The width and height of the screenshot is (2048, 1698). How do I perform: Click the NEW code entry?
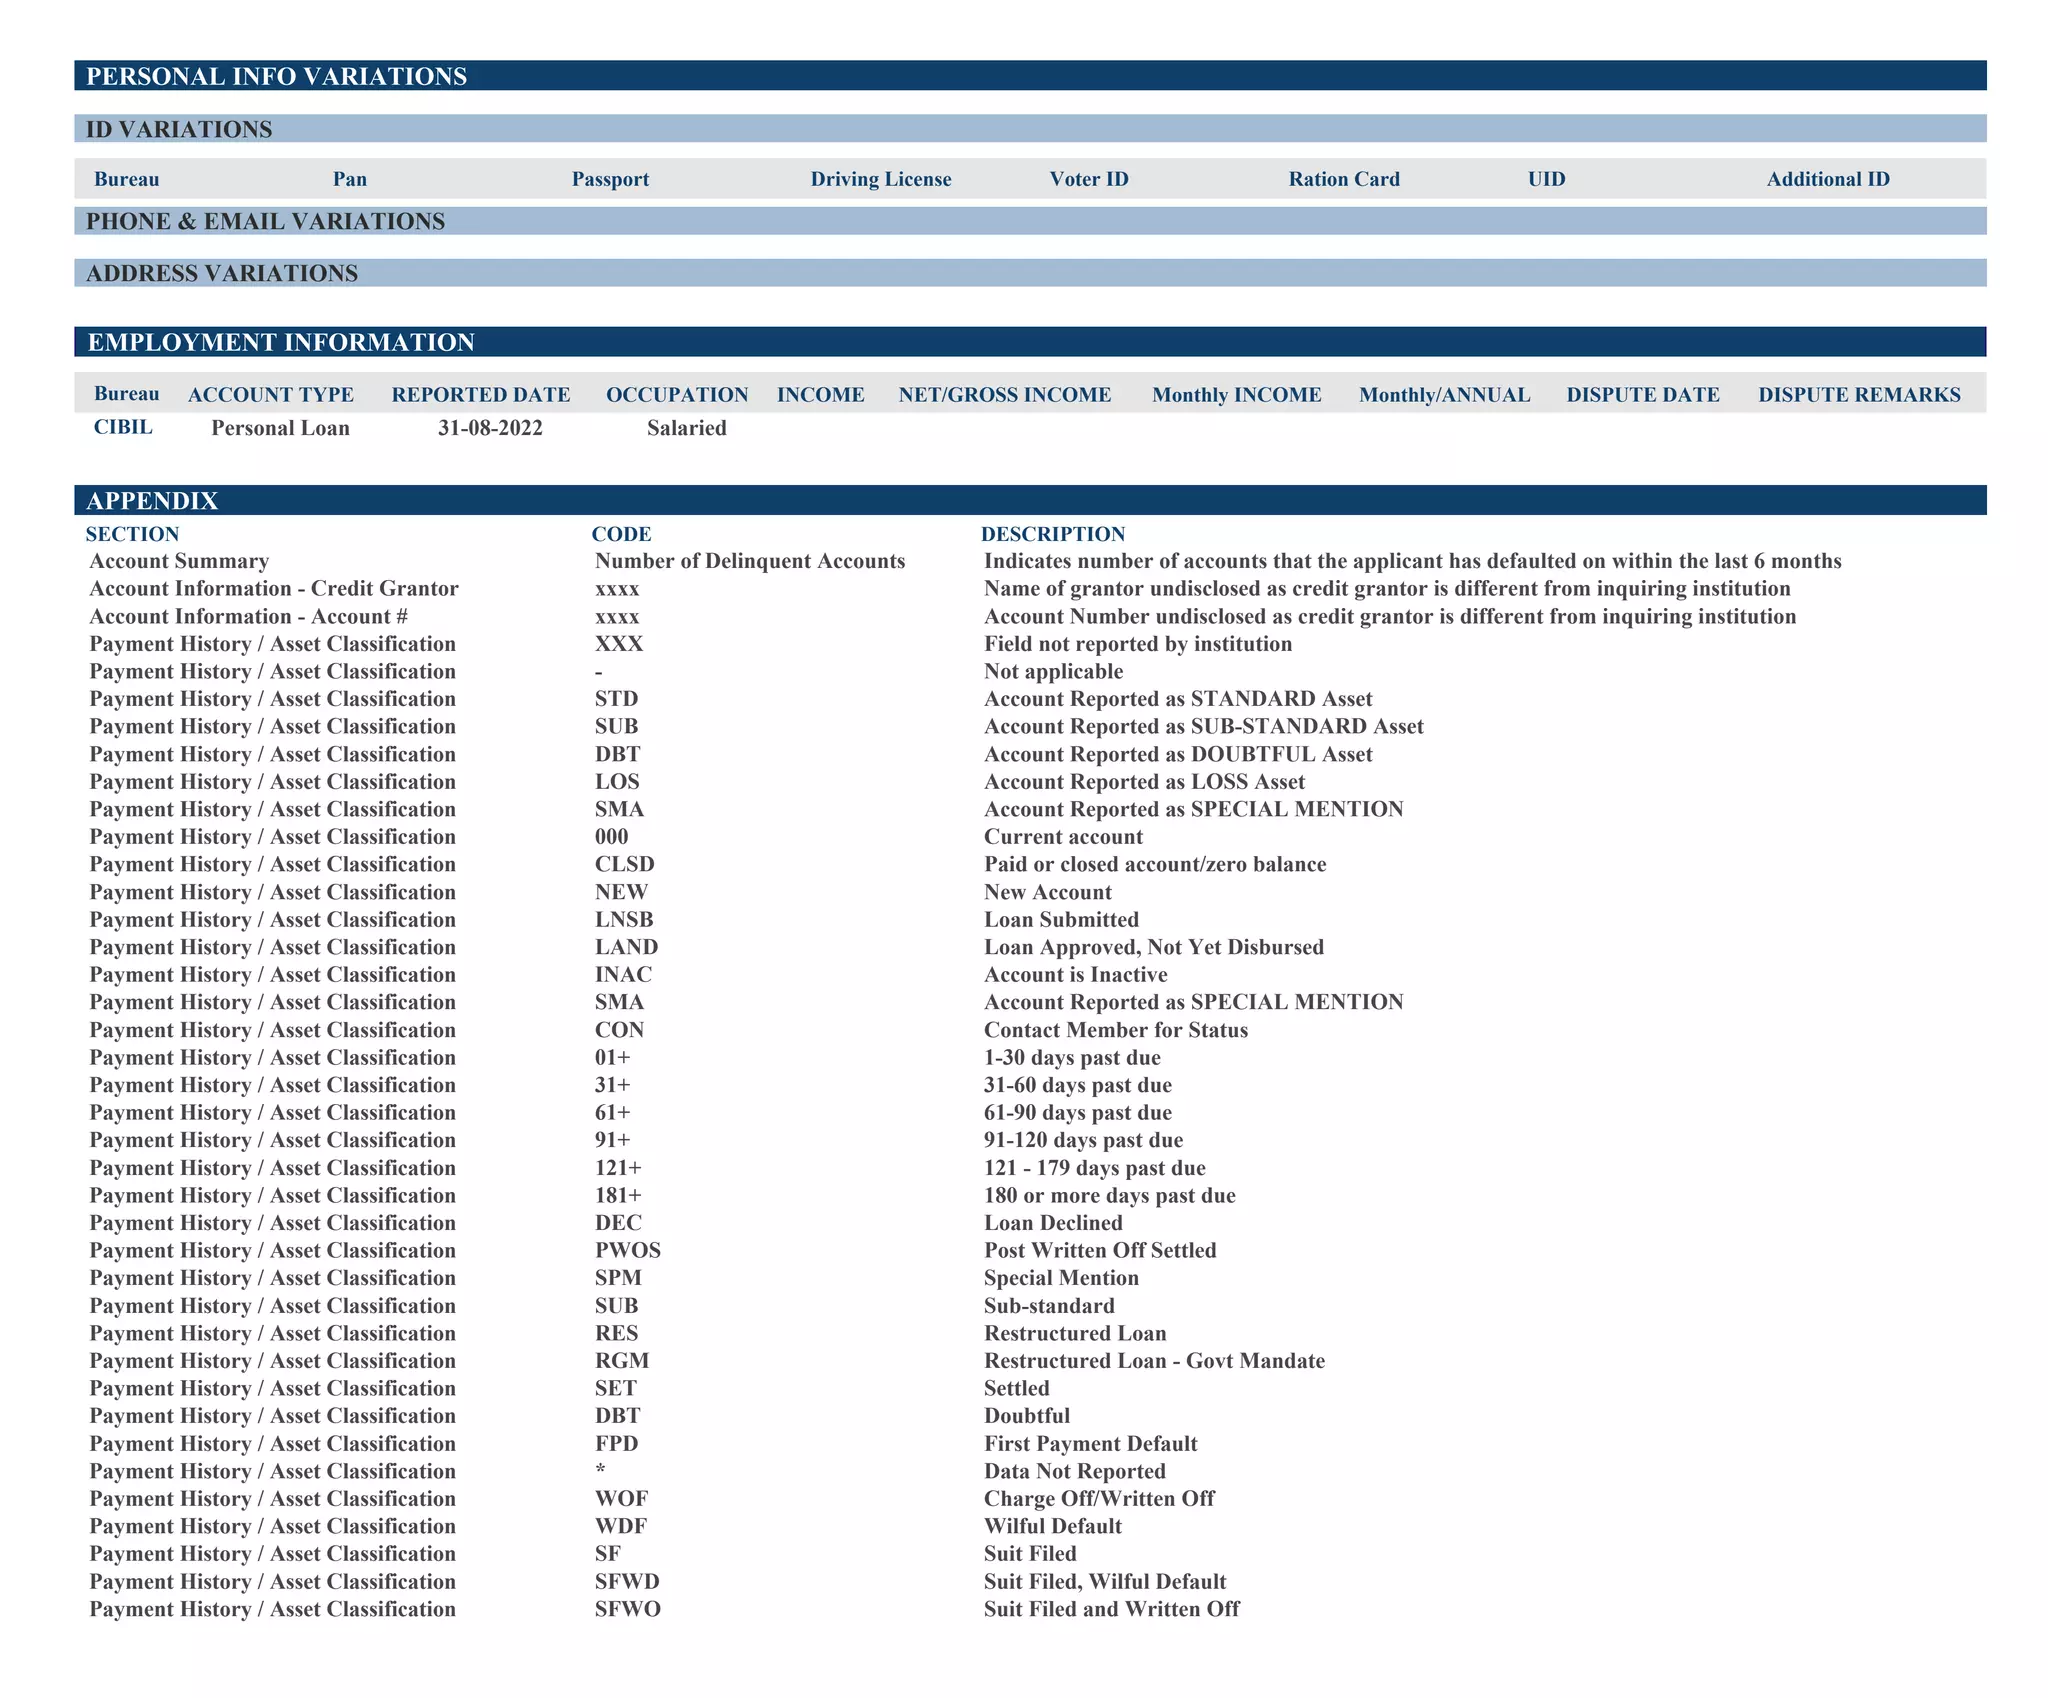pyautogui.click(x=621, y=892)
